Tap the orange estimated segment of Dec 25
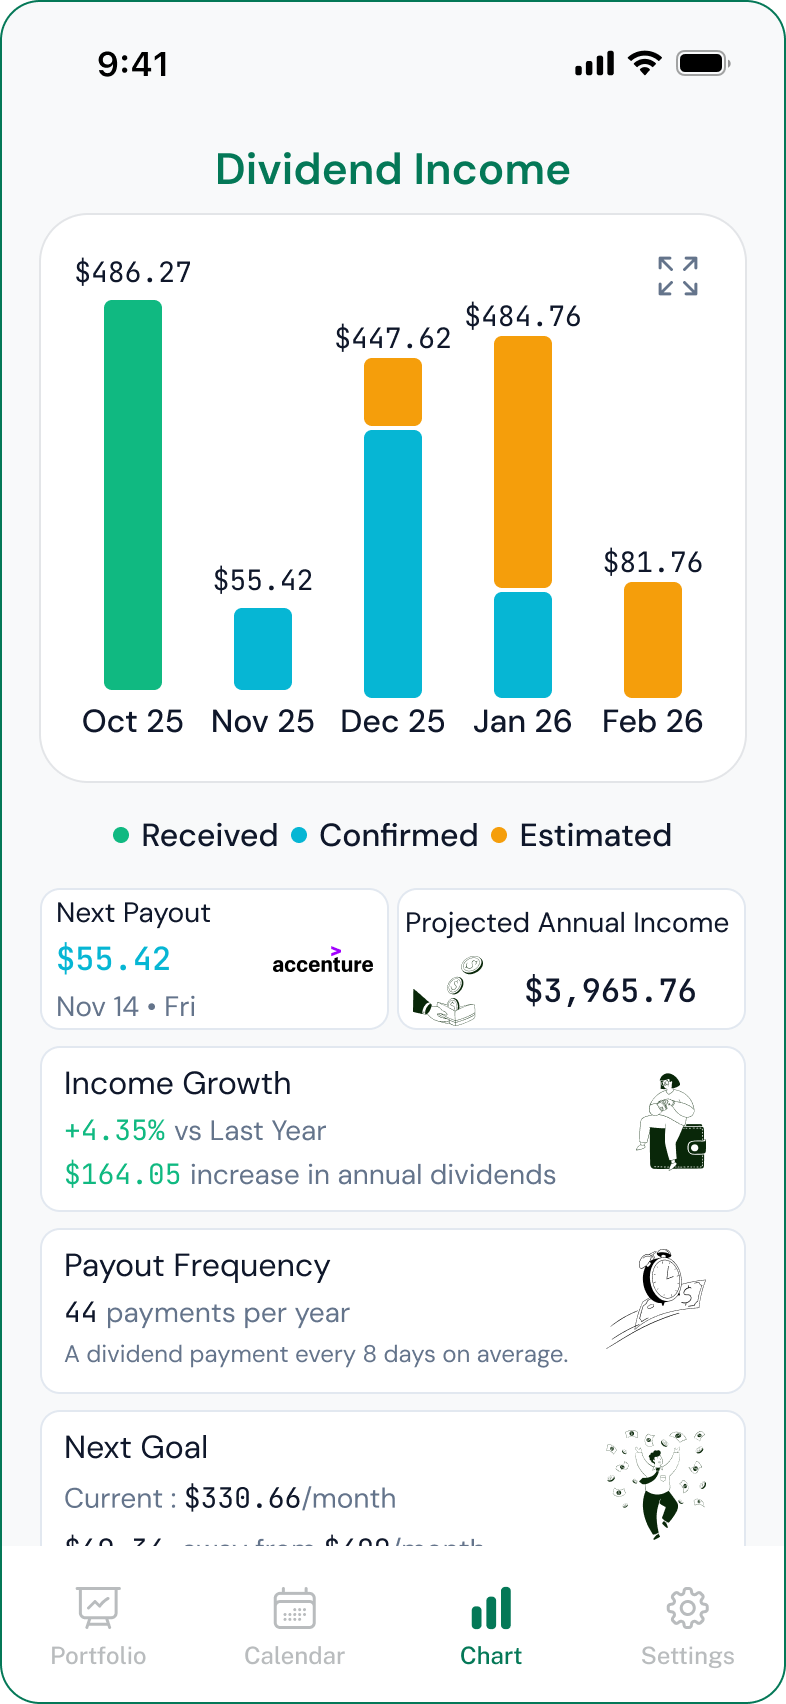Viewport: 786px width, 1704px height. pos(393,392)
